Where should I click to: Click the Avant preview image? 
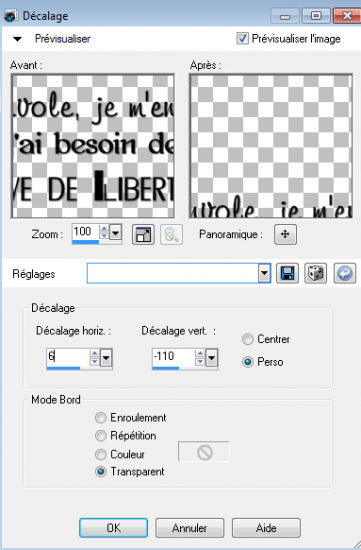pyautogui.click(x=93, y=146)
